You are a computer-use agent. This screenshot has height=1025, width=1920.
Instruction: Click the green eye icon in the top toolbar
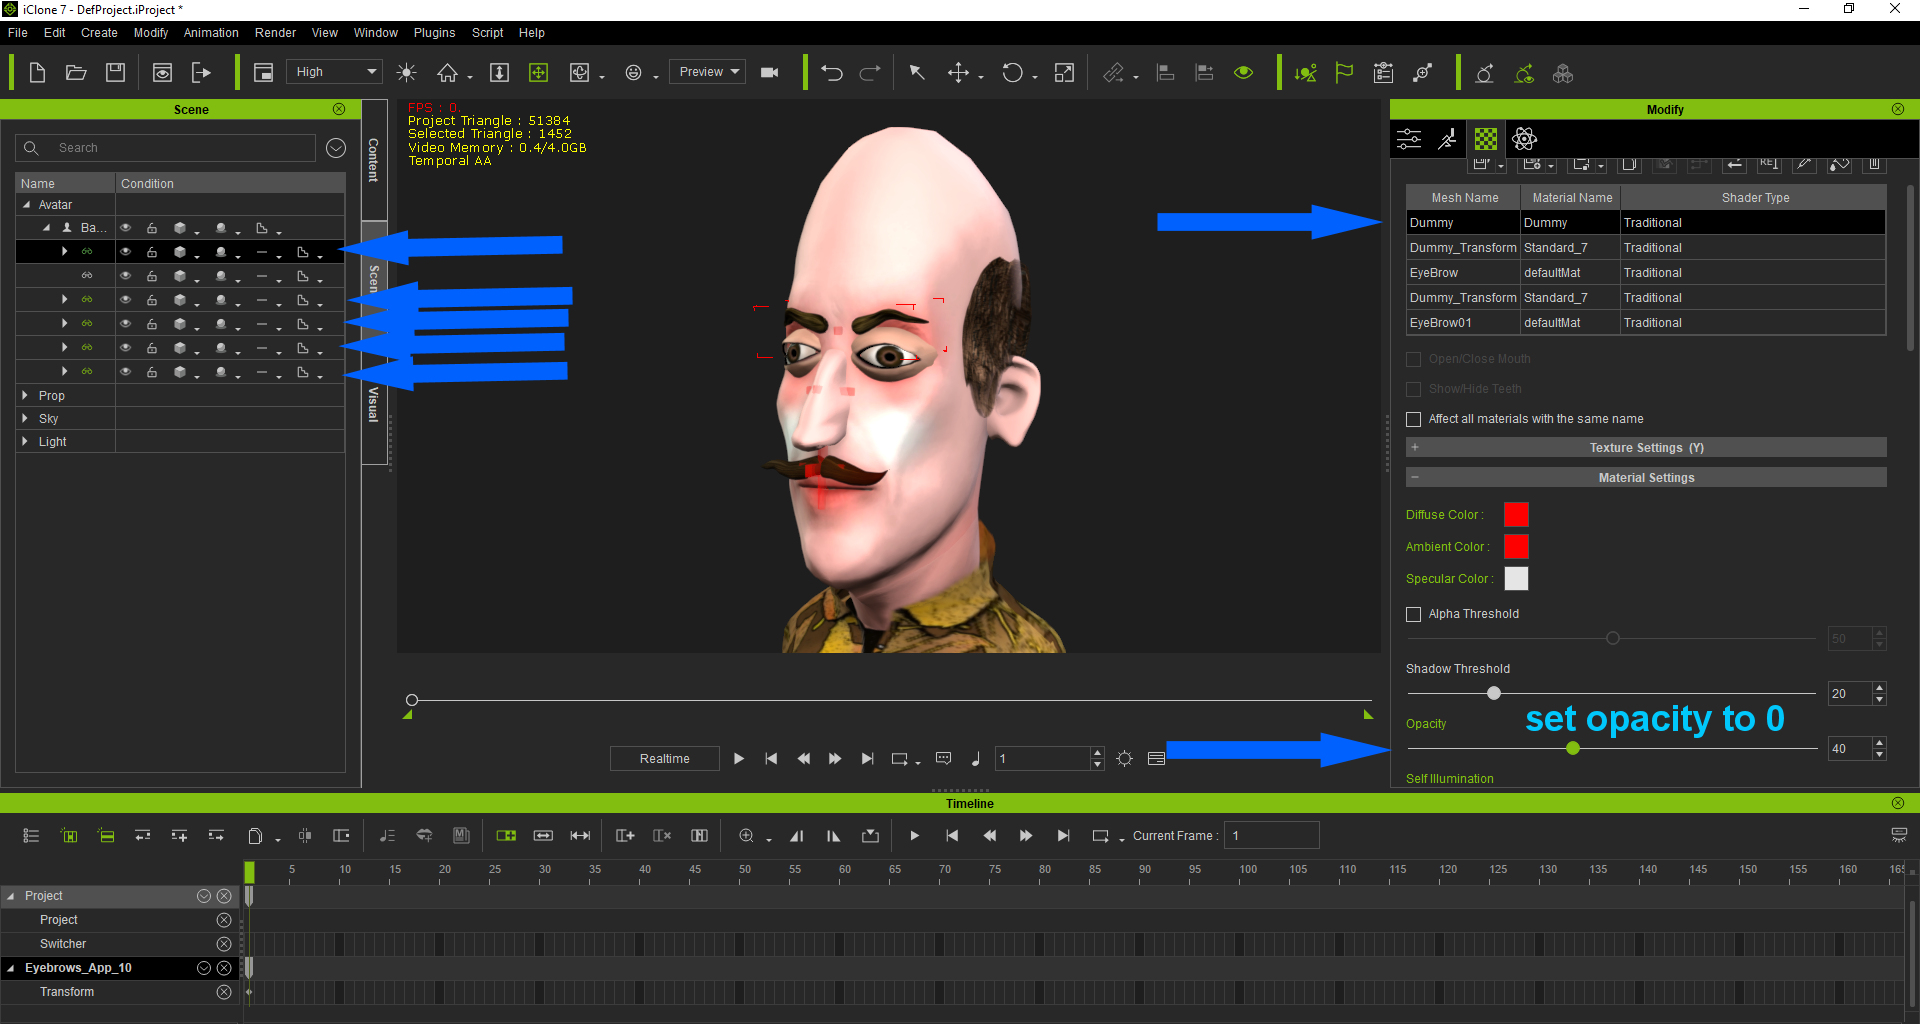coord(1244,73)
